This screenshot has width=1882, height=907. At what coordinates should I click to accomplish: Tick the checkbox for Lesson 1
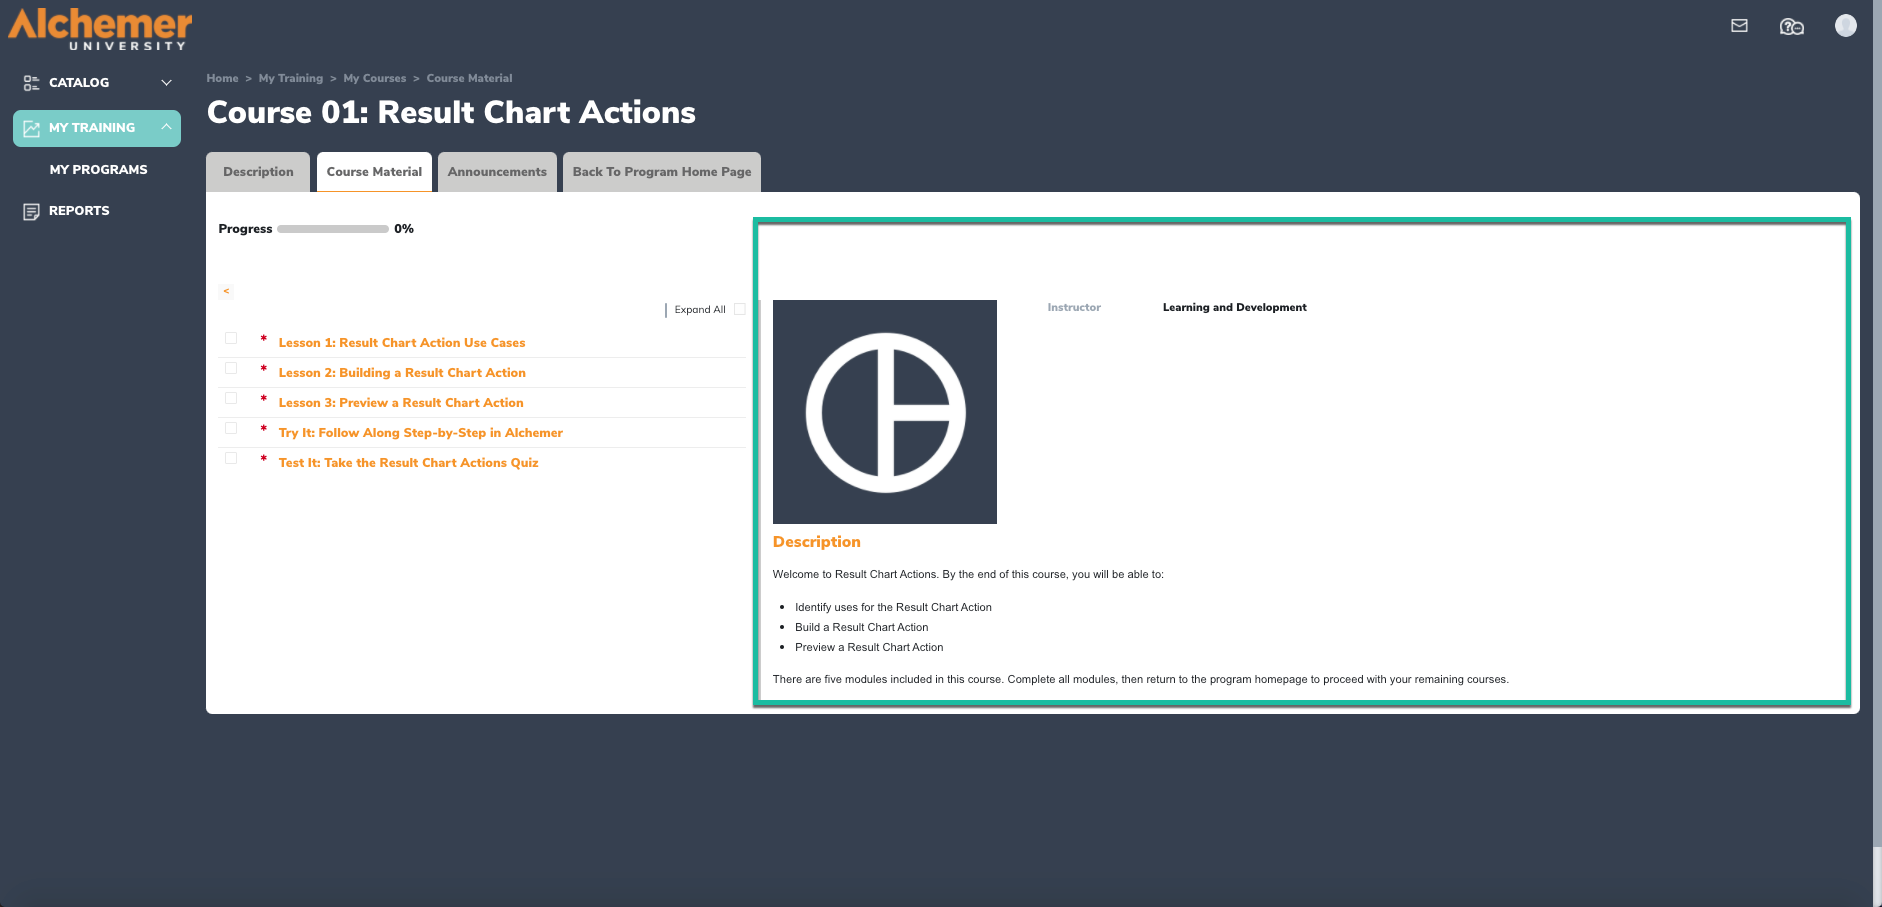click(231, 338)
